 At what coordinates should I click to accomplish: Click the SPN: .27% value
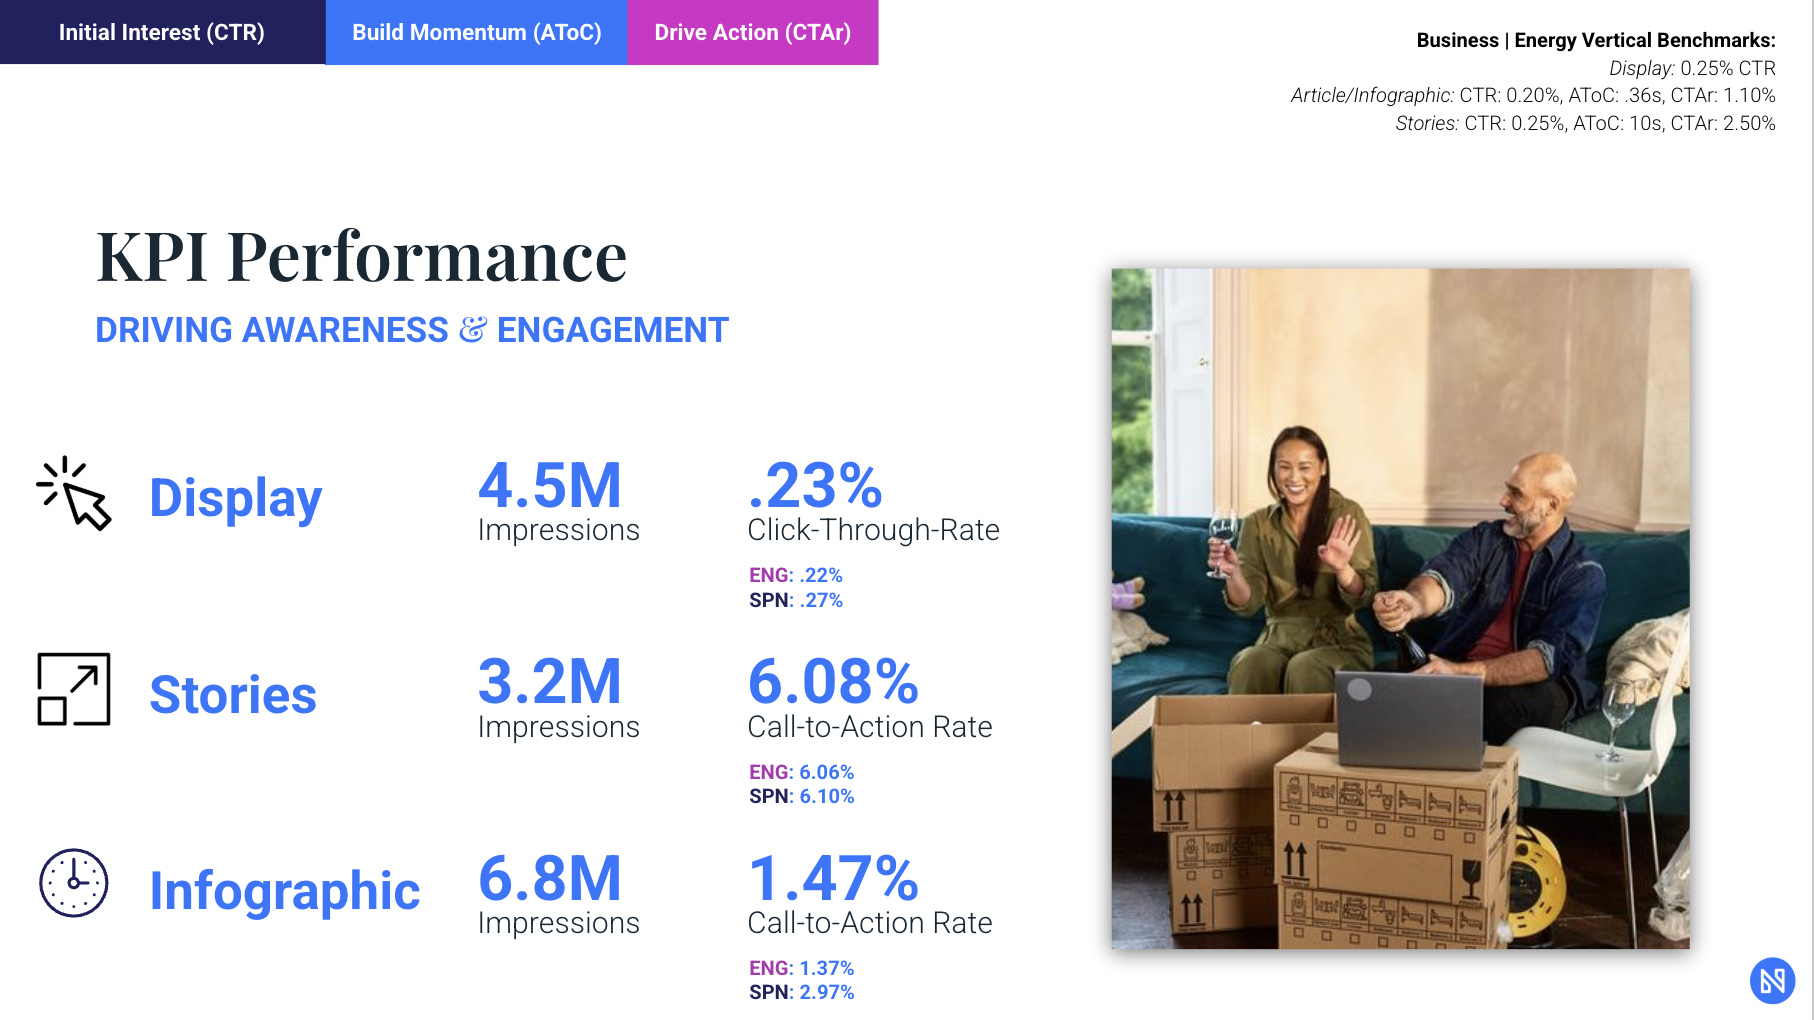tap(796, 600)
